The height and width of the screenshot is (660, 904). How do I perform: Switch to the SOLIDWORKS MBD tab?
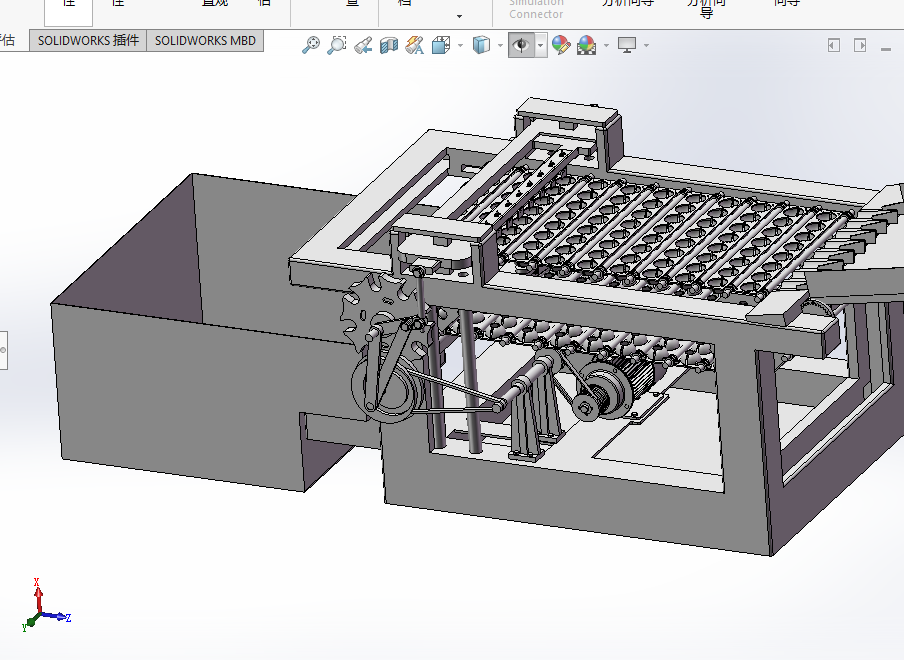(x=205, y=41)
